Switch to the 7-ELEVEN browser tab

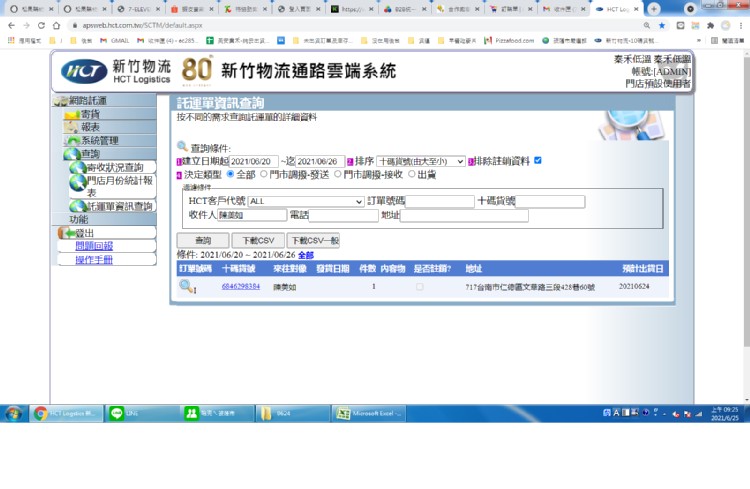point(139,9)
